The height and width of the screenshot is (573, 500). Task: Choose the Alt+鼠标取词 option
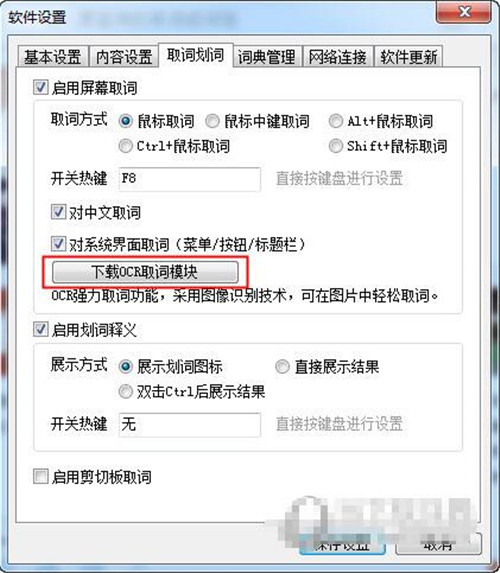[x=336, y=121]
